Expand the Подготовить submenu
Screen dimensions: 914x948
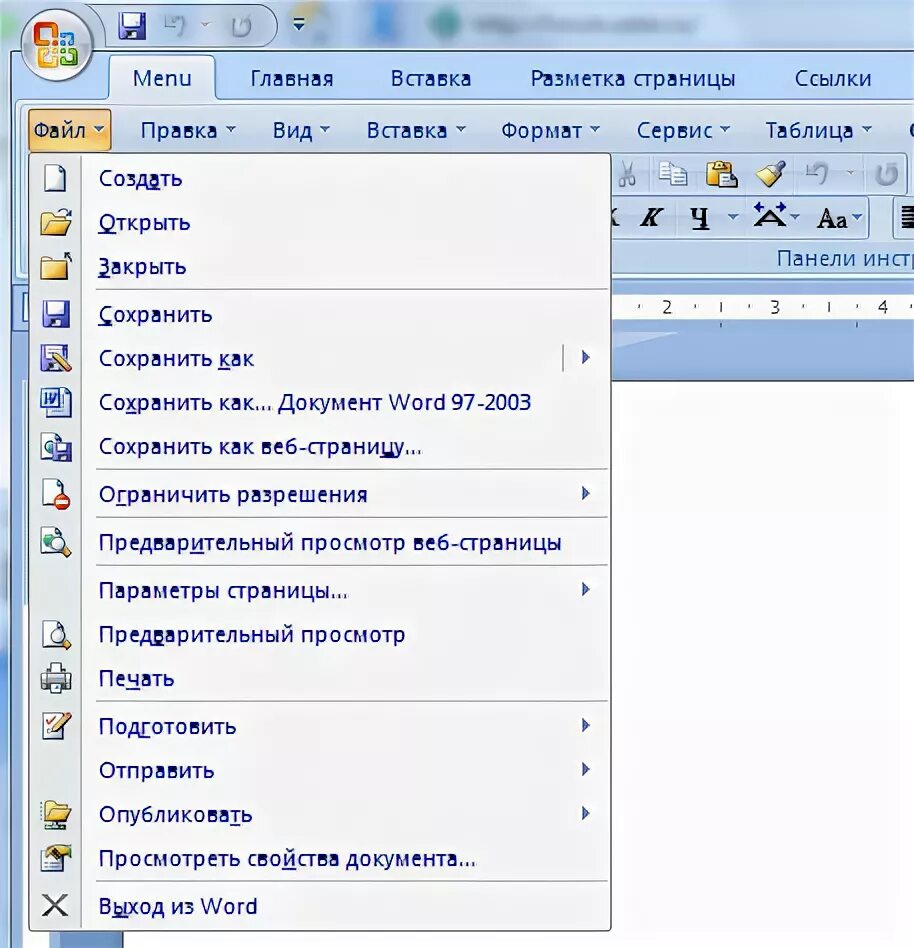click(x=585, y=725)
